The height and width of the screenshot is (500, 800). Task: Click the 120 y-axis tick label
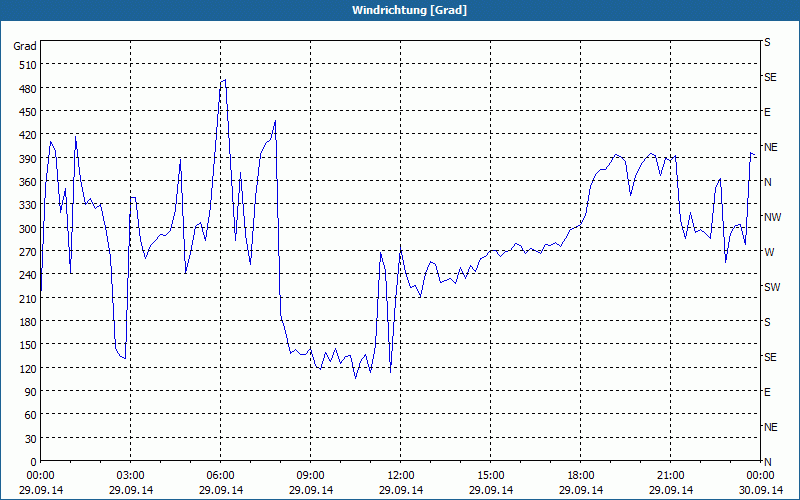(x=28, y=369)
